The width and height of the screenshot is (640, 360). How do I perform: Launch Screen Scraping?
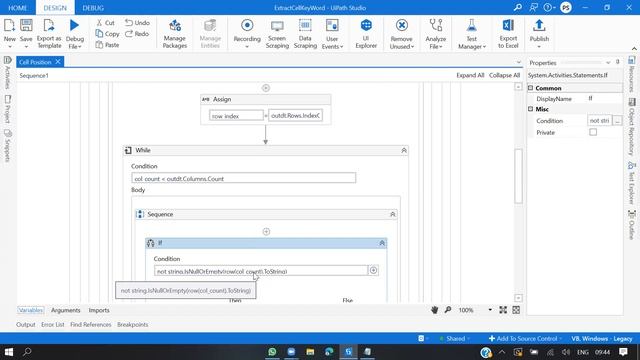click(277, 33)
